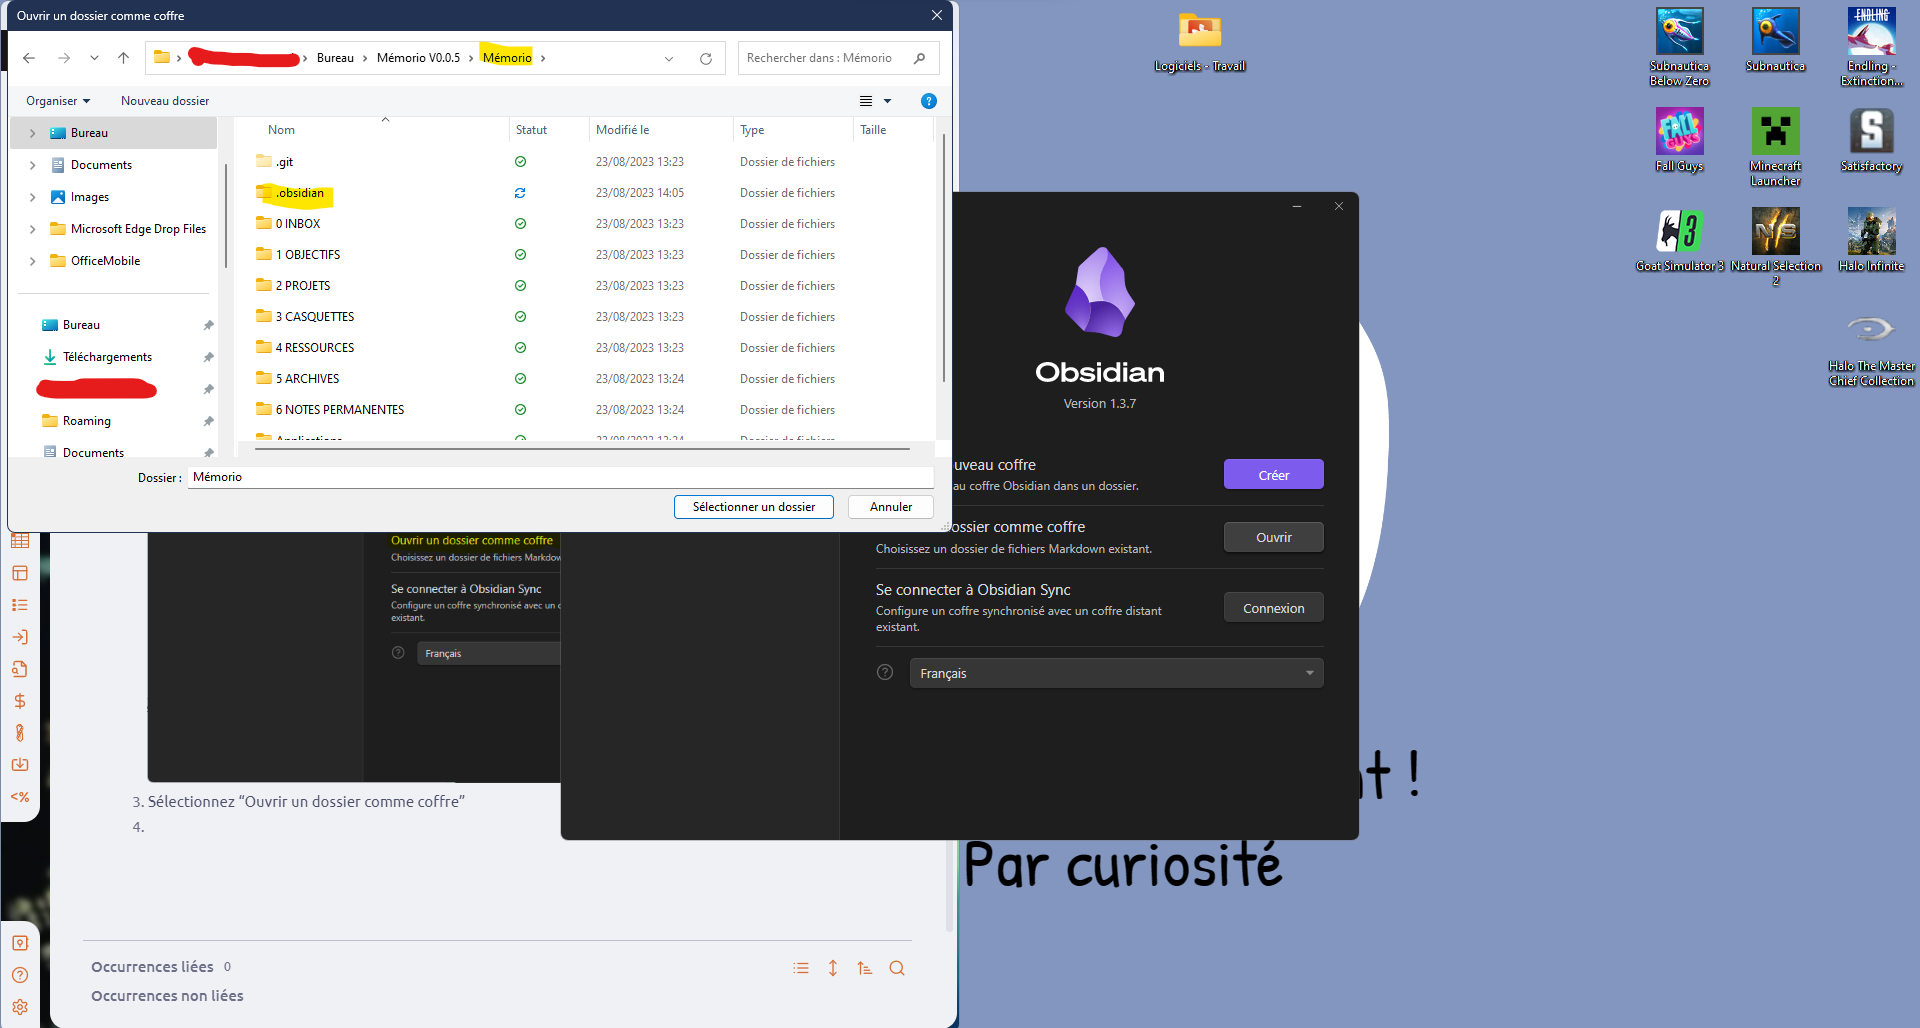Open Logiciels - Travail desktop folder
Image resolution: width=1920 pixels, height=1028 pixels.
point(1199,42)
